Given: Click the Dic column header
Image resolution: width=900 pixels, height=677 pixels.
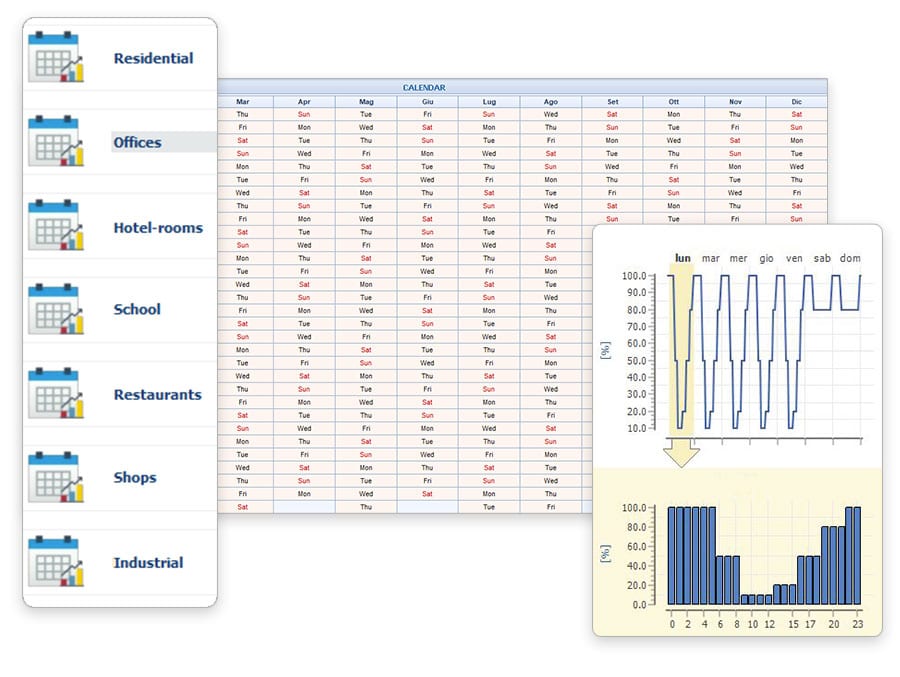Looking at the screenshot, I should (x=796, y=102).
